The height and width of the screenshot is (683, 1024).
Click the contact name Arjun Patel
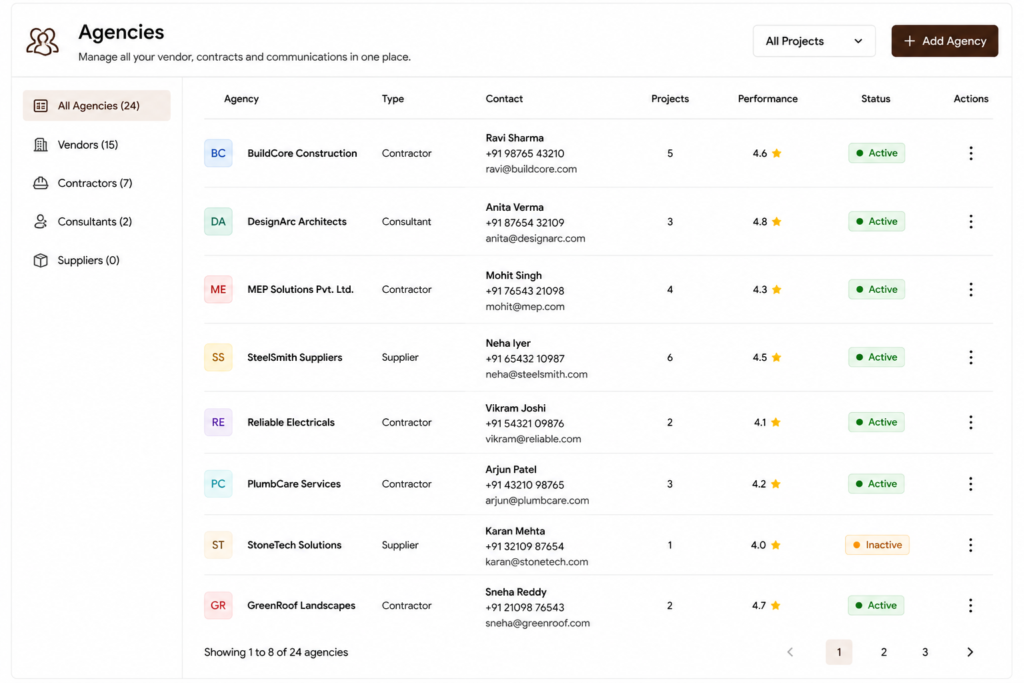(511, 469)
